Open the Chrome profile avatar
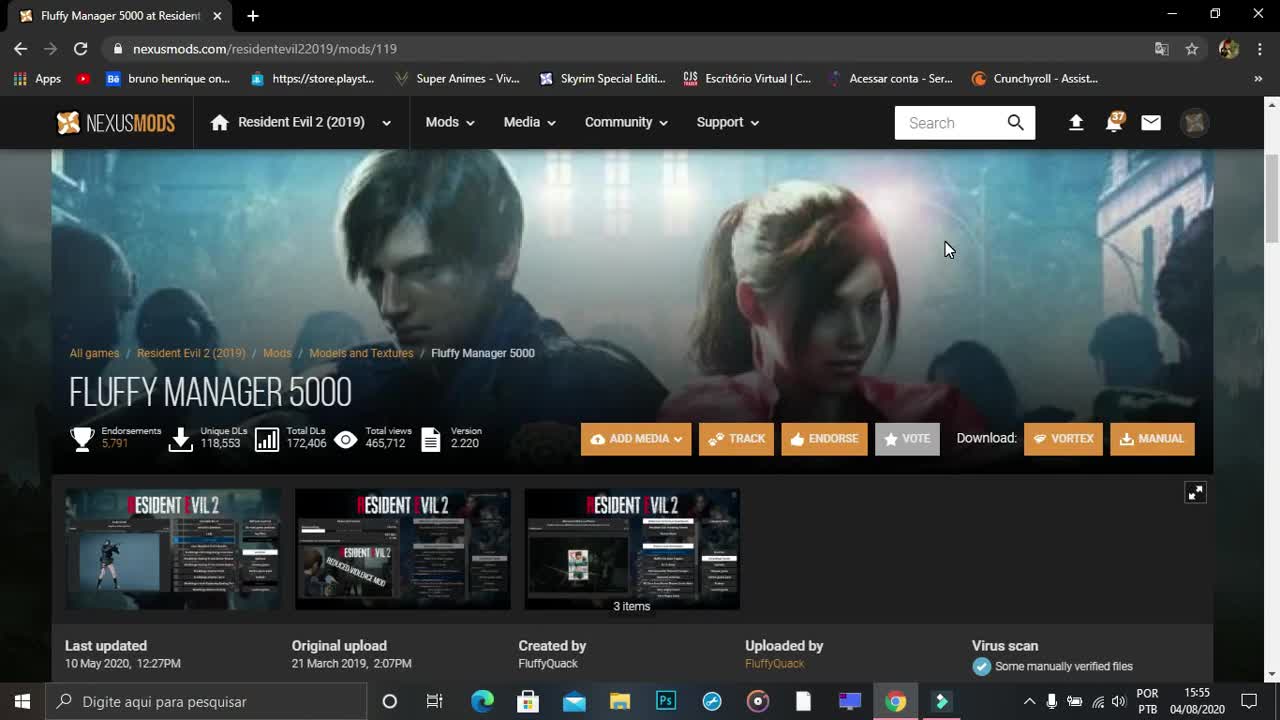 [x=1229, y=48]
